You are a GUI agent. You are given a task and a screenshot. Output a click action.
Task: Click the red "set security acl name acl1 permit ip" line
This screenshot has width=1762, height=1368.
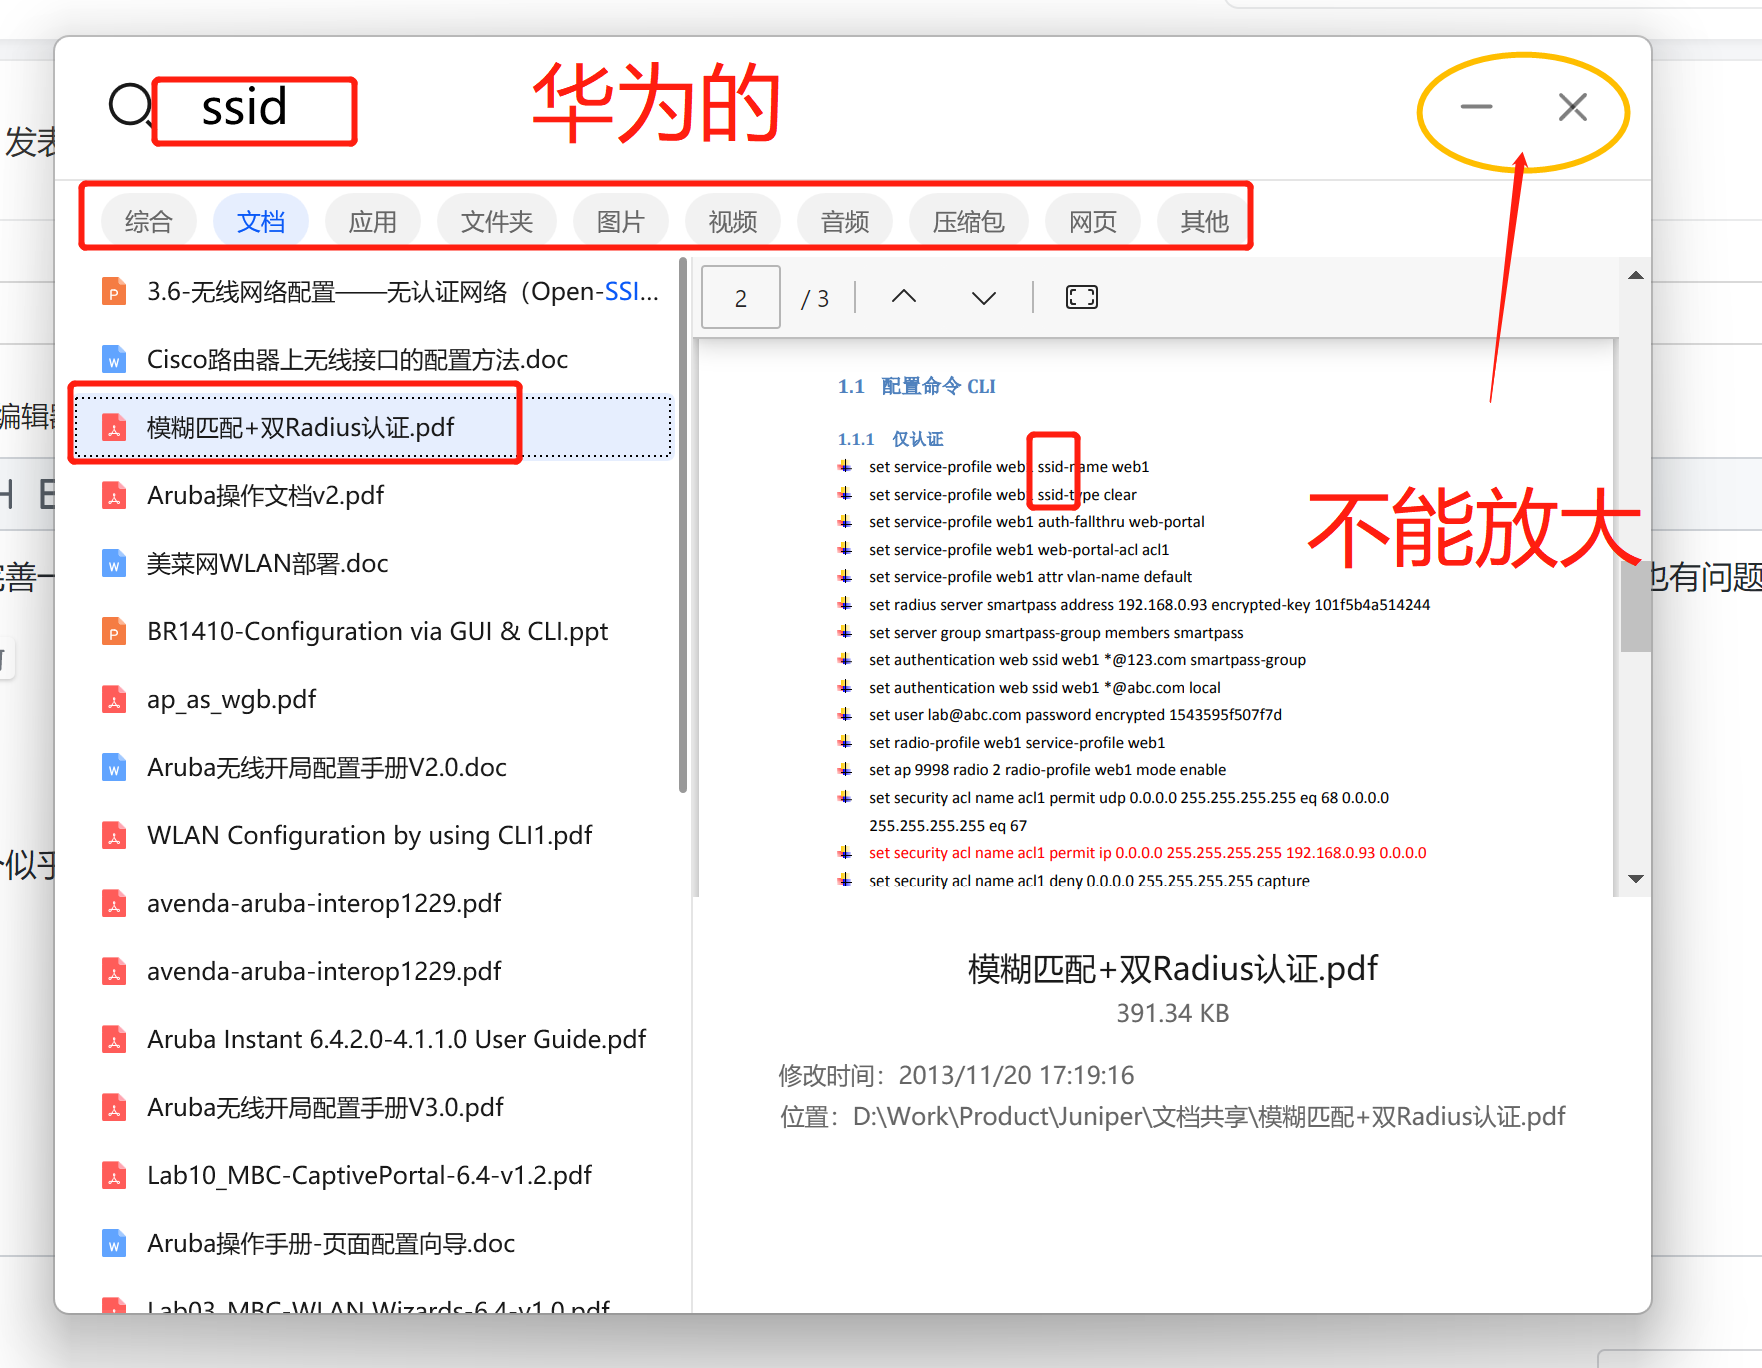tap(1148, 853)
